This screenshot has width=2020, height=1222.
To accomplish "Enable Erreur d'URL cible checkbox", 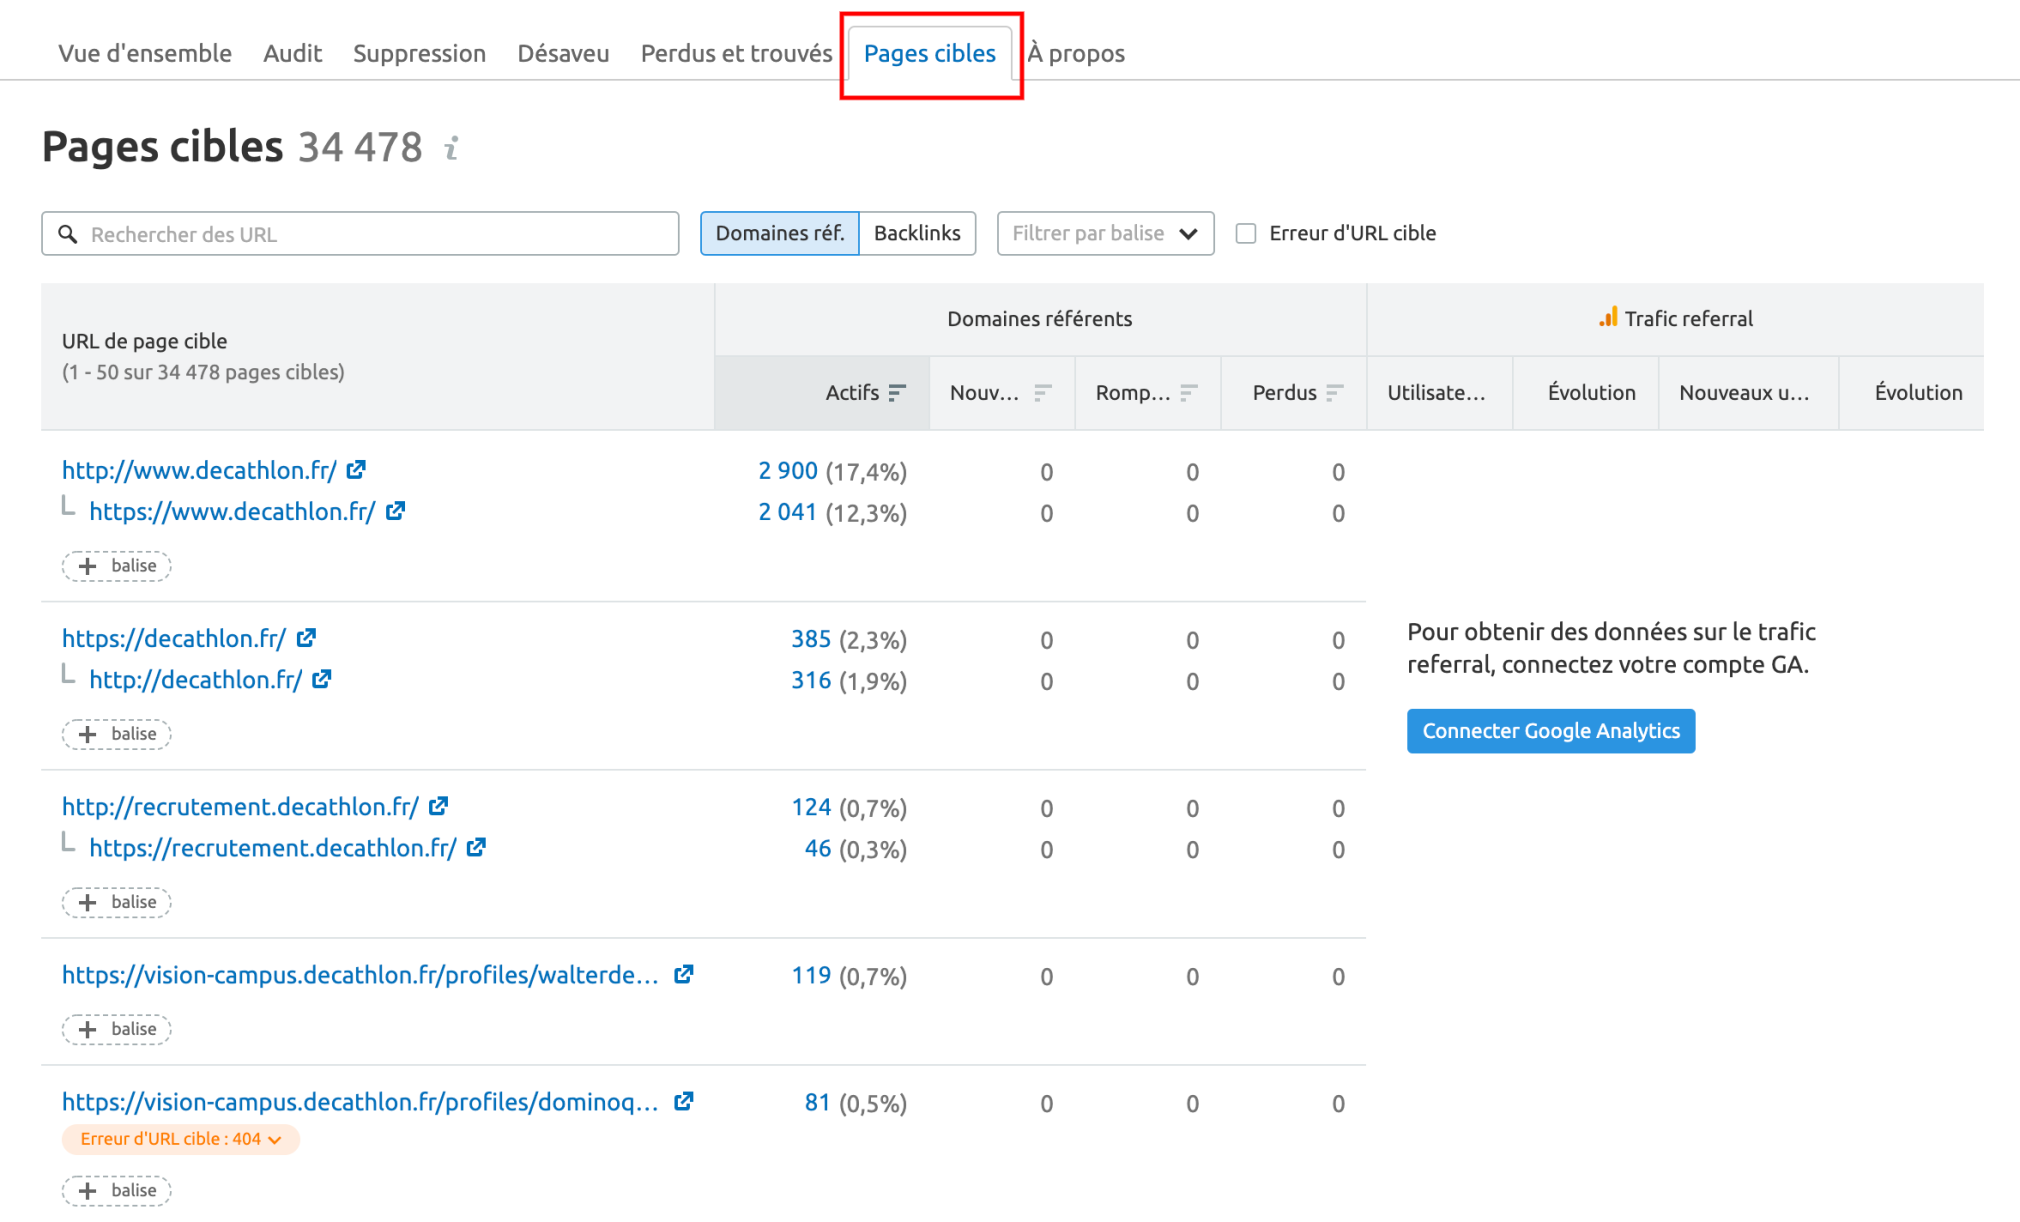I will point(1246,233).
